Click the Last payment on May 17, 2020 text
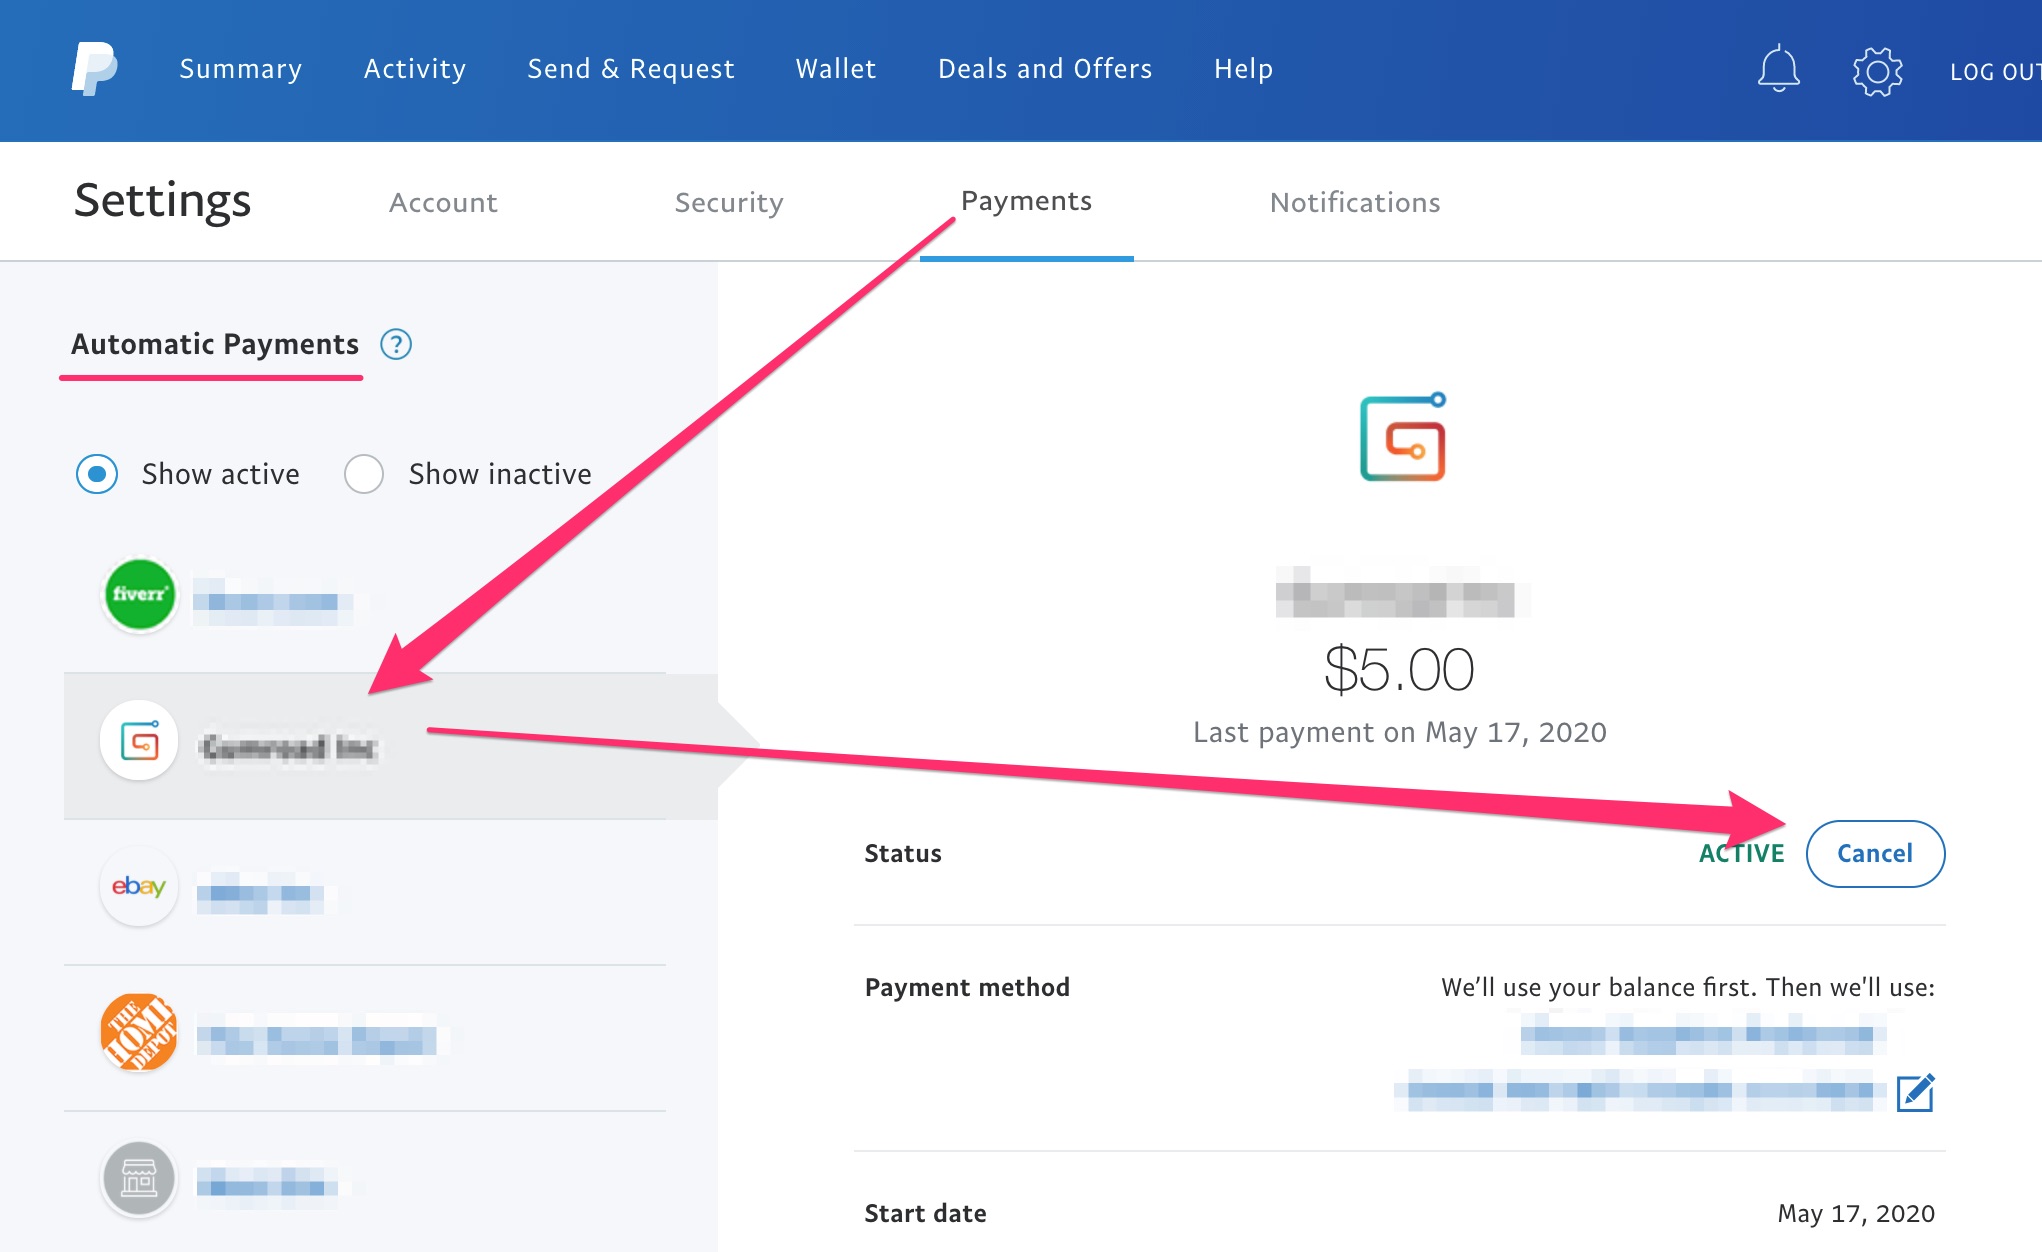Viewport: 2042px width, 1252px height. pos(1399,733)
